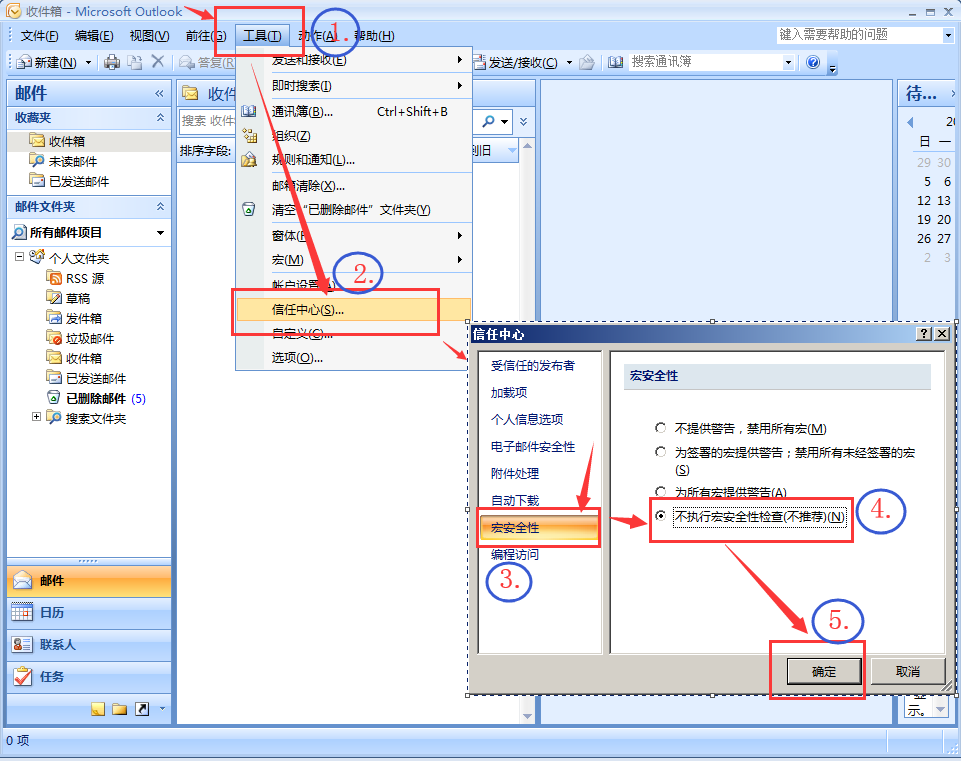Select 受信任的发布者 category

(533, 366)
